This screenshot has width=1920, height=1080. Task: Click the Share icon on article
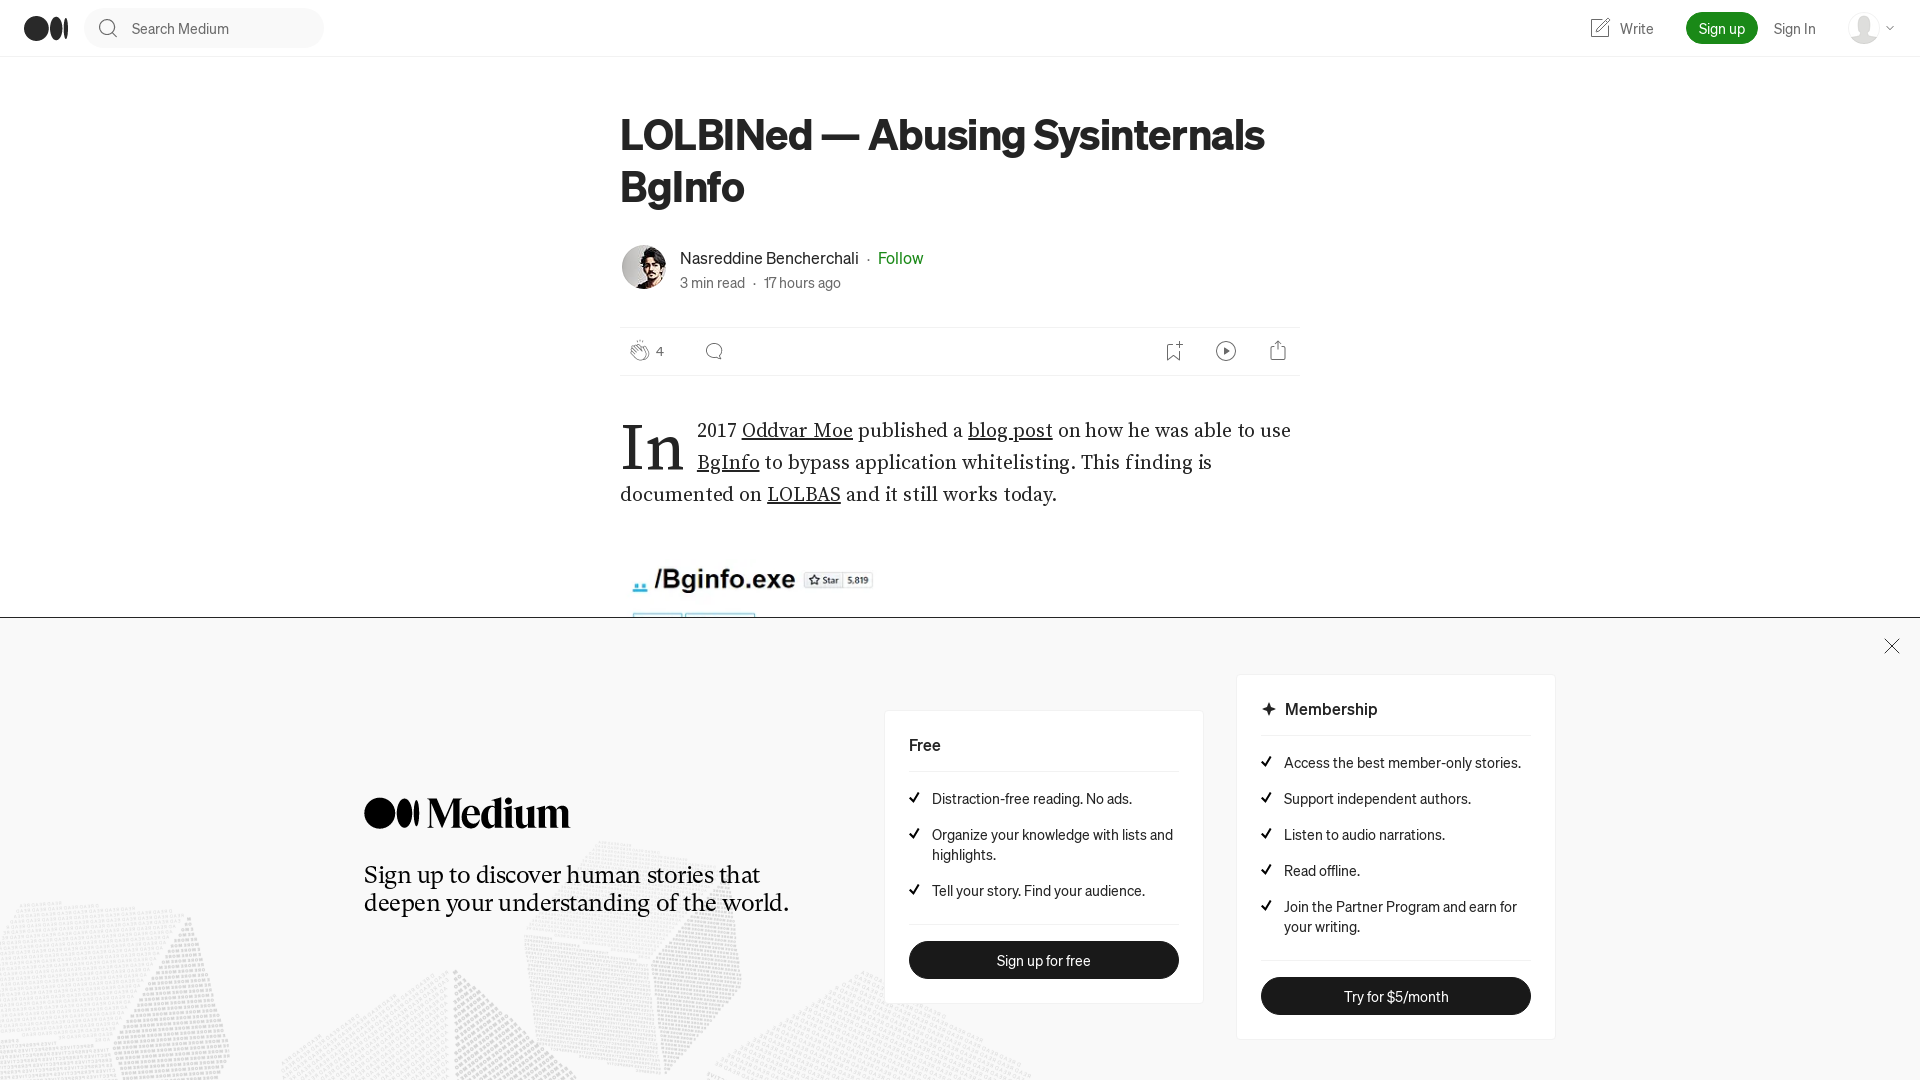(x=1278, y=349)
